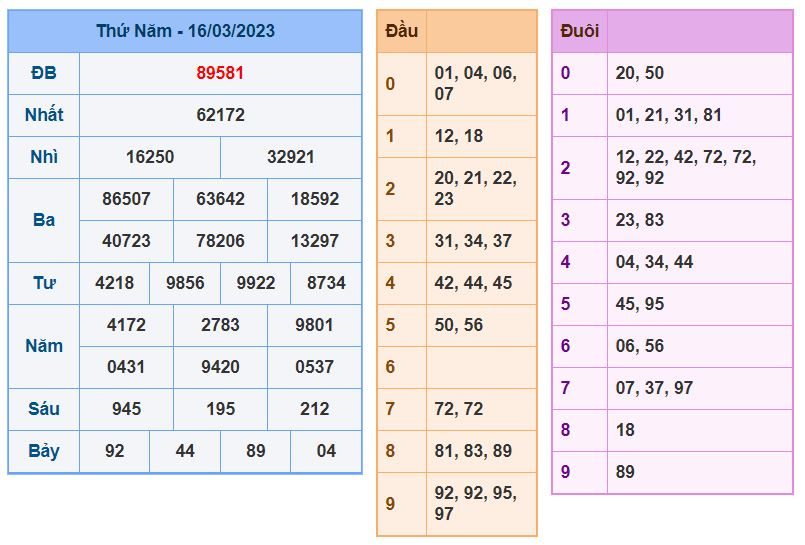Select fifth prize number 4172
Viewport: 805px width, 545px height.
coord(126,325)
